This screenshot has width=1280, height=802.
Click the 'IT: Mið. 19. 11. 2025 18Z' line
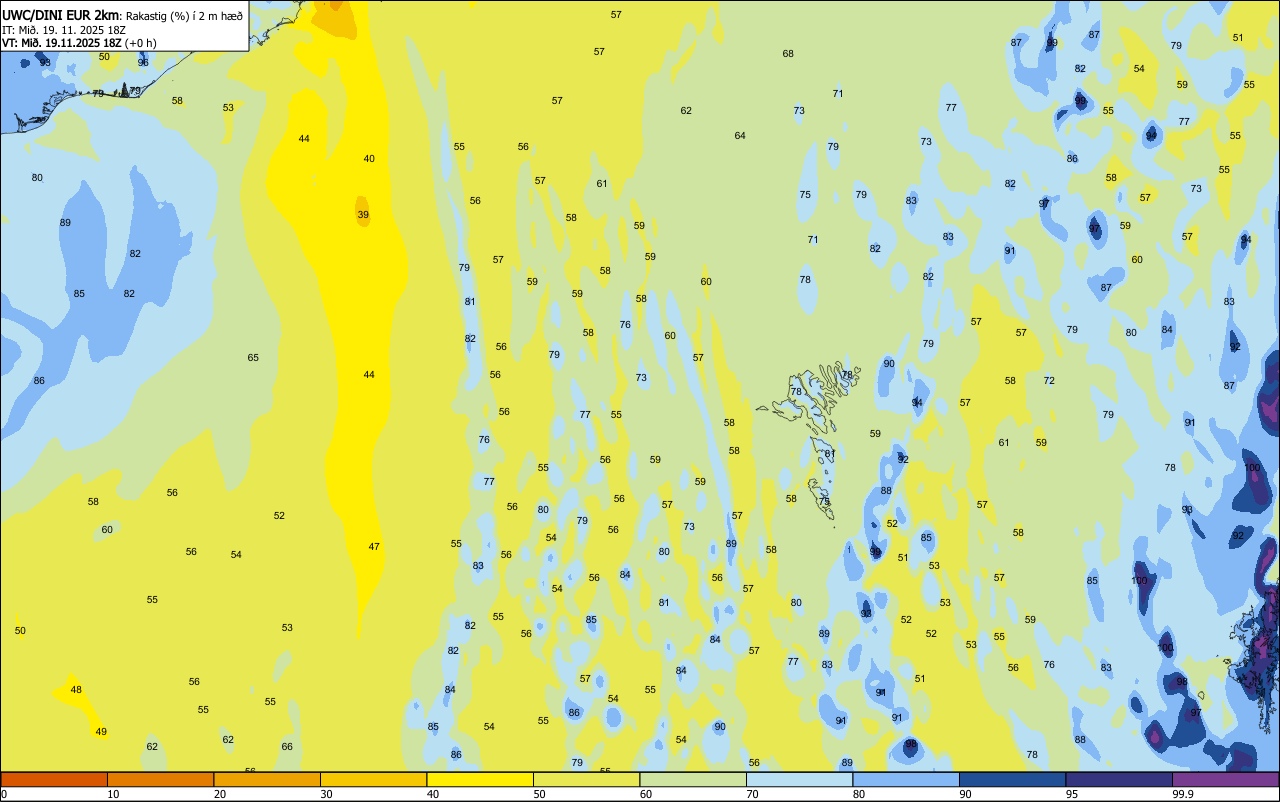coord(63,29)
